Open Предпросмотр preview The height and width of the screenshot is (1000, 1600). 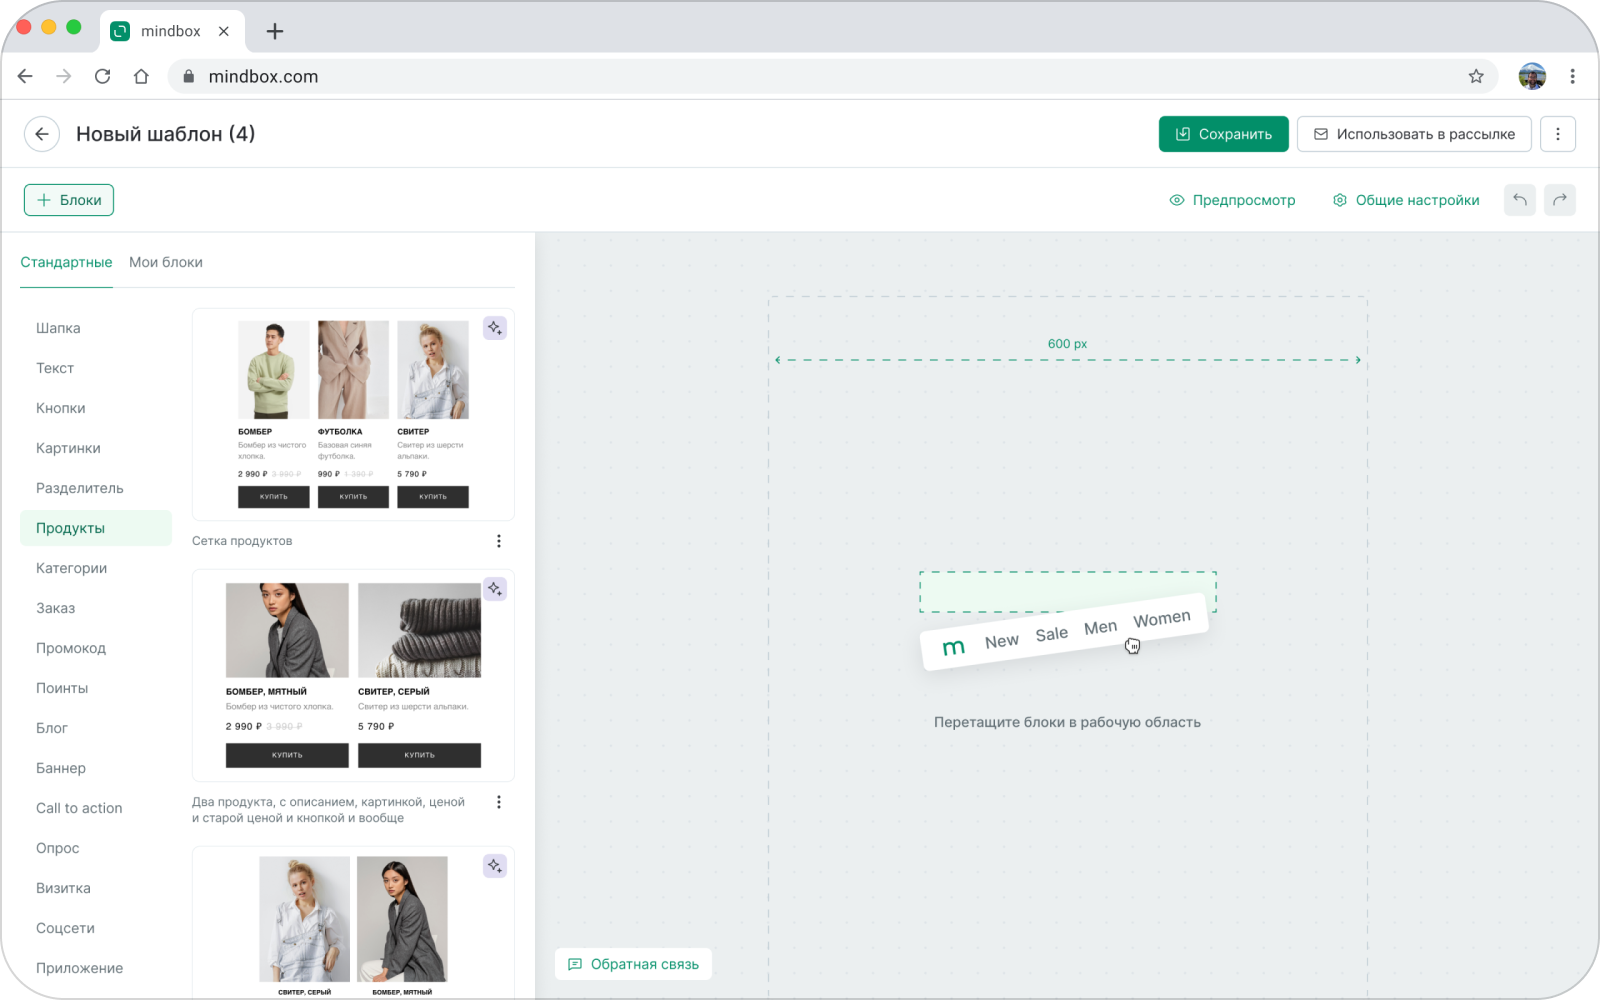pyautogui.click(x=1232, y=200)
